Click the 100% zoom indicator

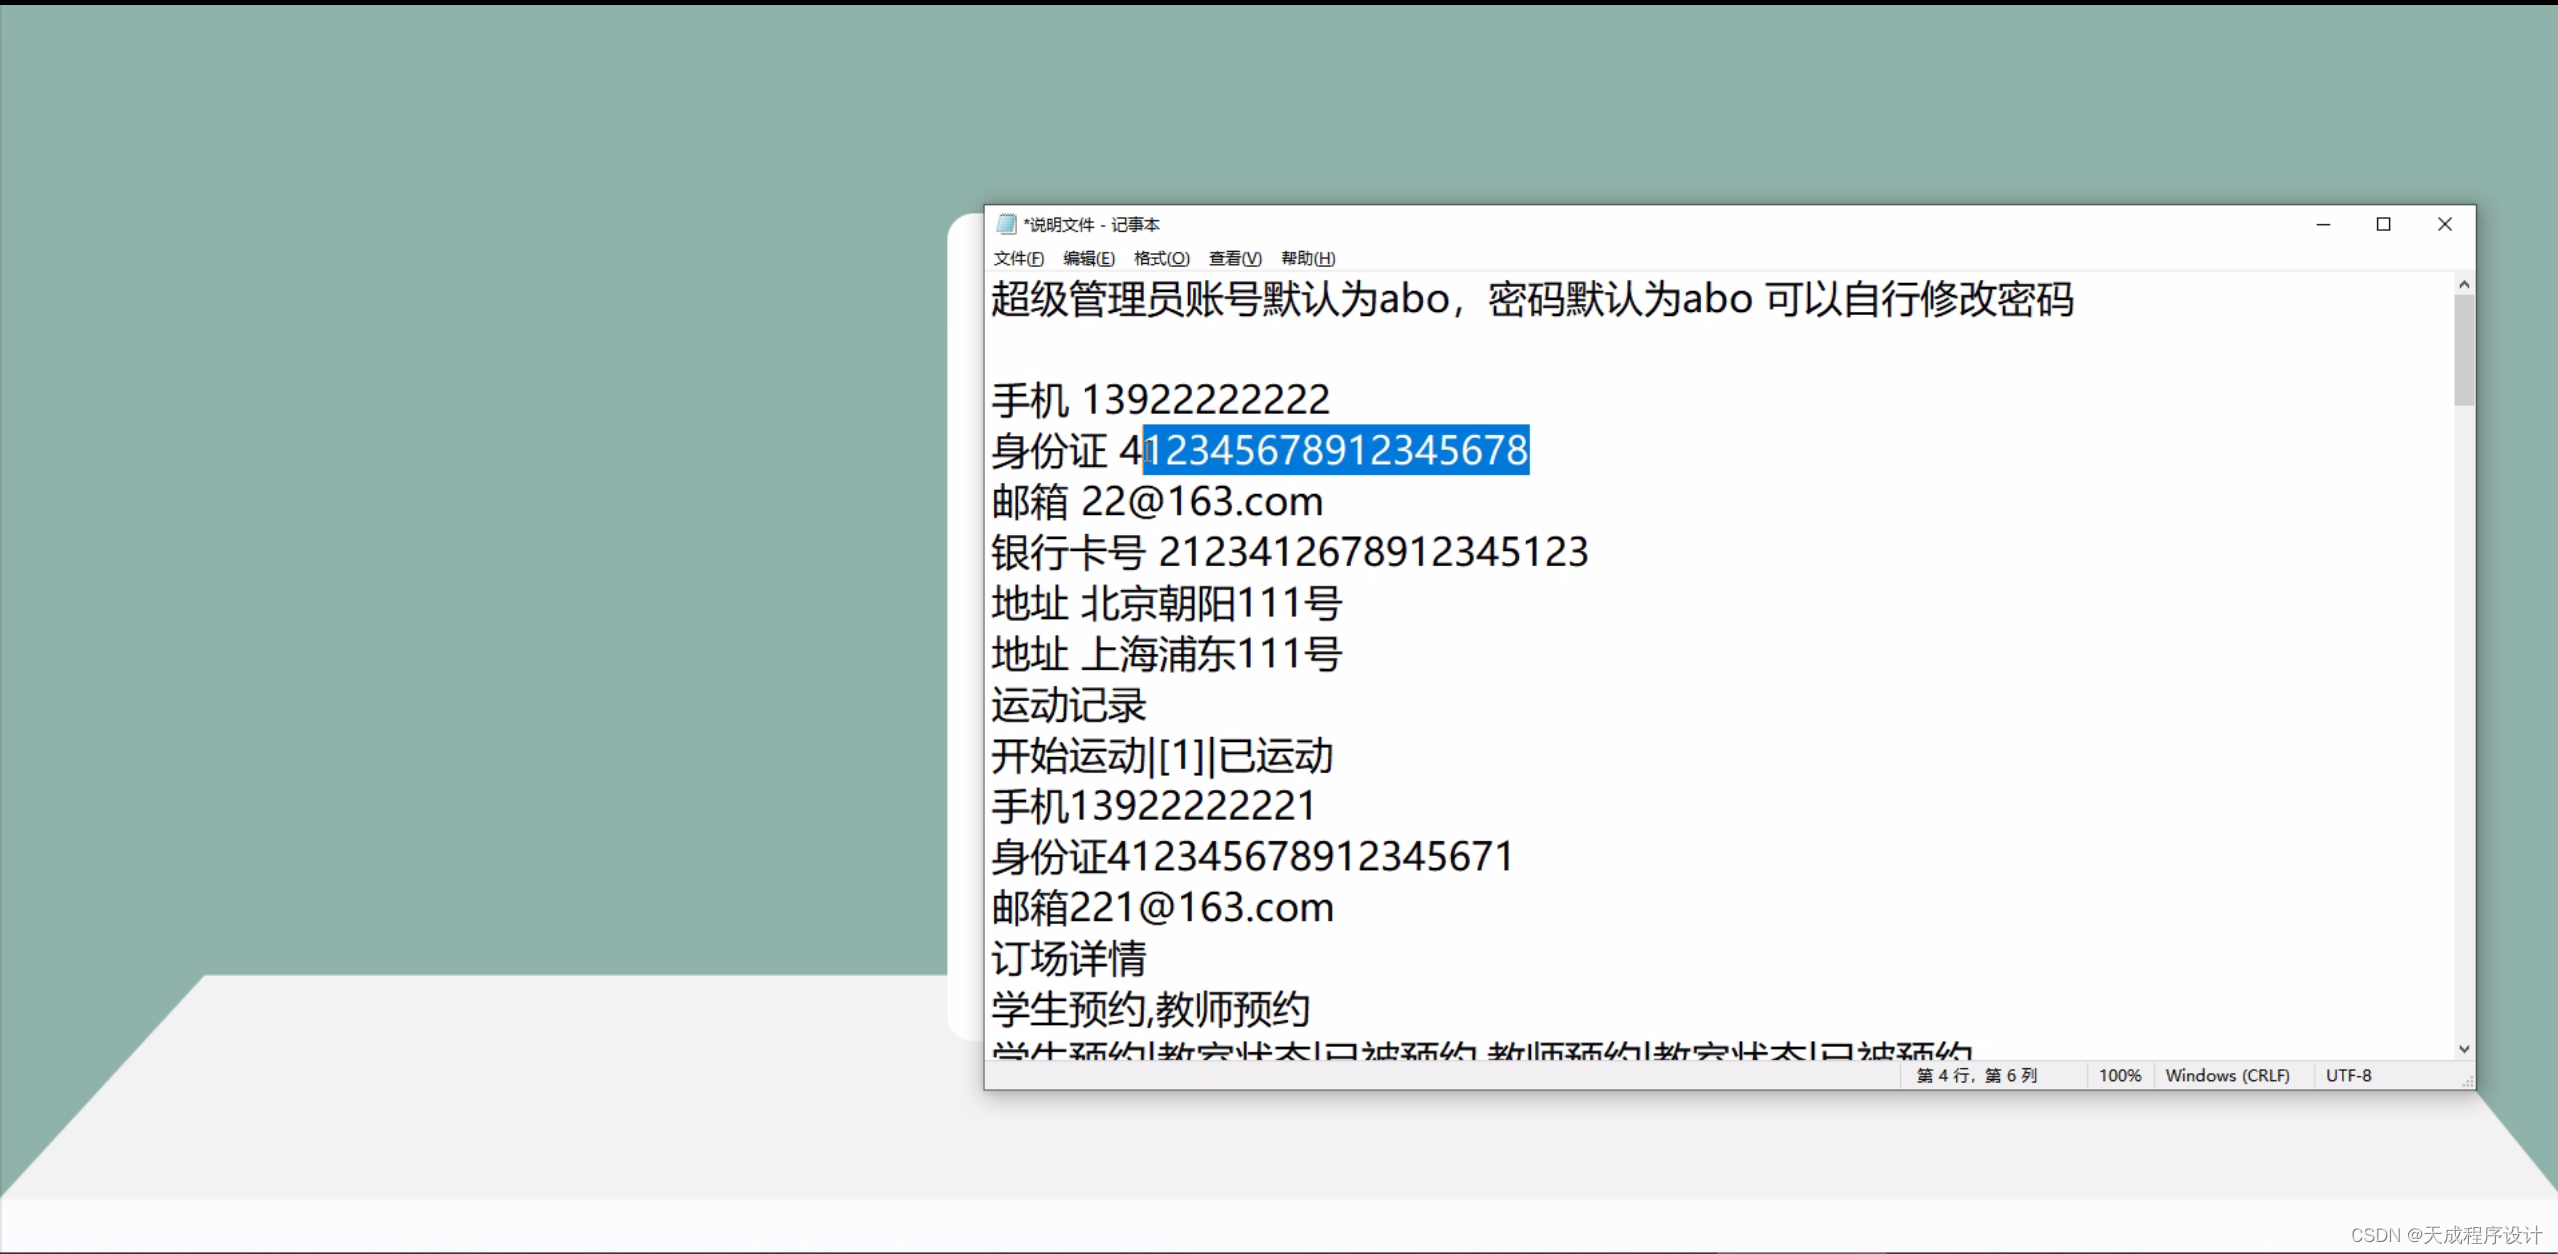(x=2120, y=1075)
